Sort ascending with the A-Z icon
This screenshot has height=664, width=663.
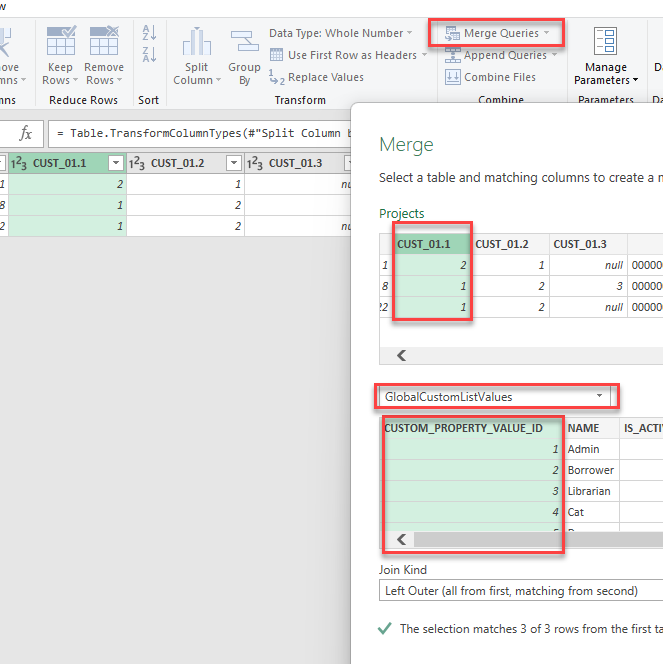[x=149, y=33]
